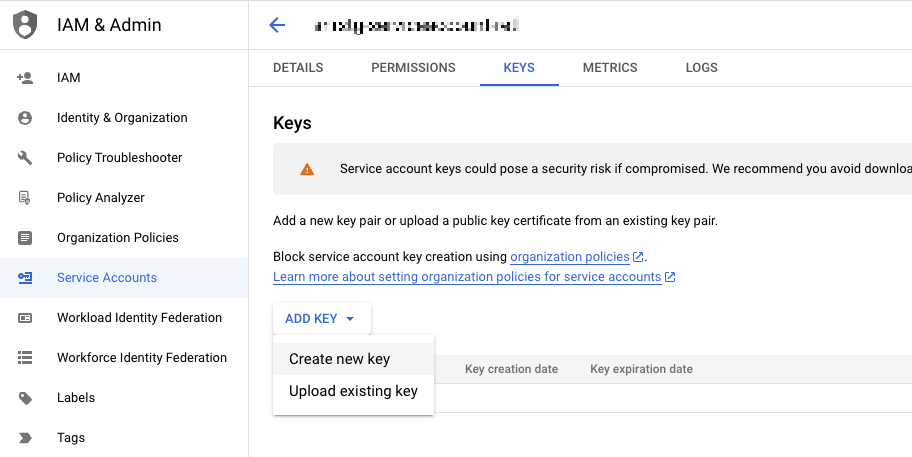Click external-link icon after Learn more link
The image size is (912, 457).
[x=670, y=277]
